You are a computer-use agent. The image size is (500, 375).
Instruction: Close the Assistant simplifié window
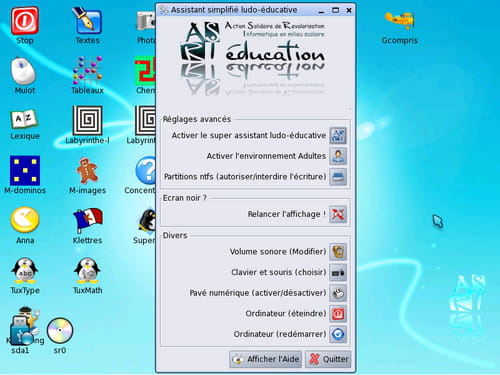pyautogui.click(x=349, y=10)
